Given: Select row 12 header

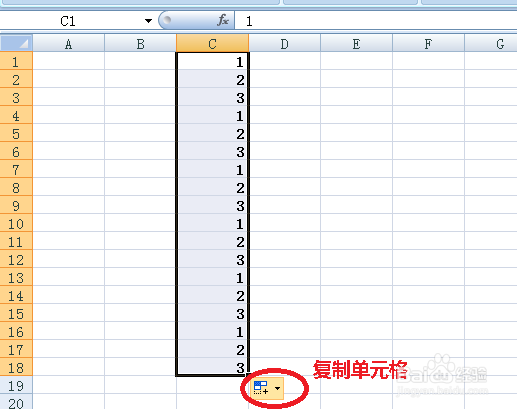Looking at the screenshot, I should pyautogui.click(x=16, y=259).
